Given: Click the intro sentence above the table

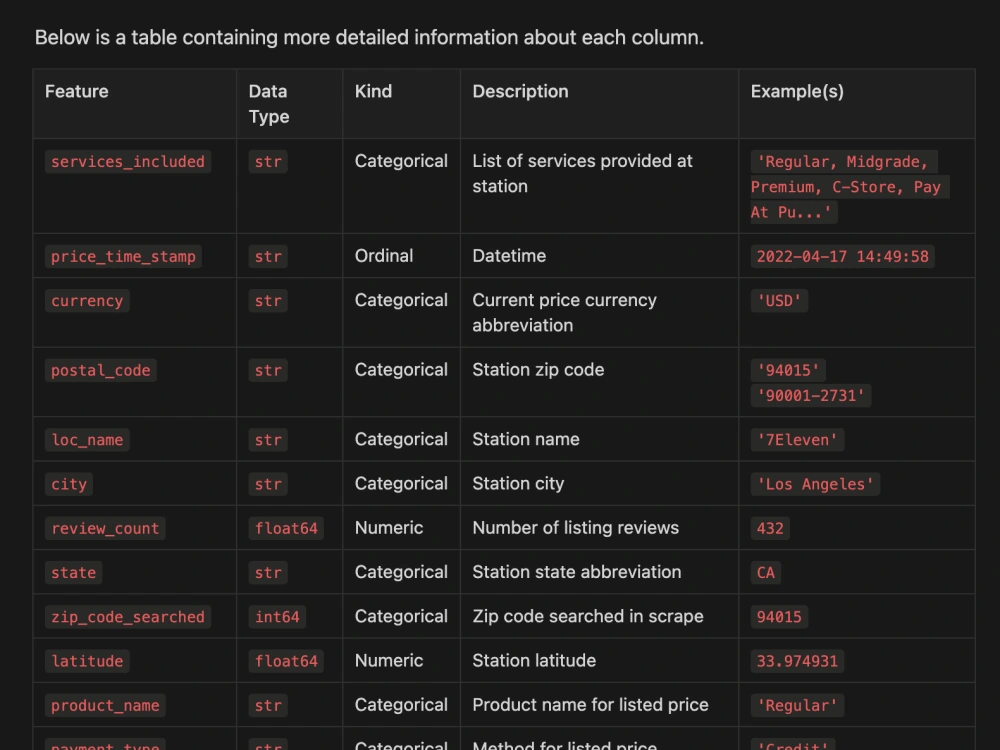Looking at the screenshot, I should point(369,38).
